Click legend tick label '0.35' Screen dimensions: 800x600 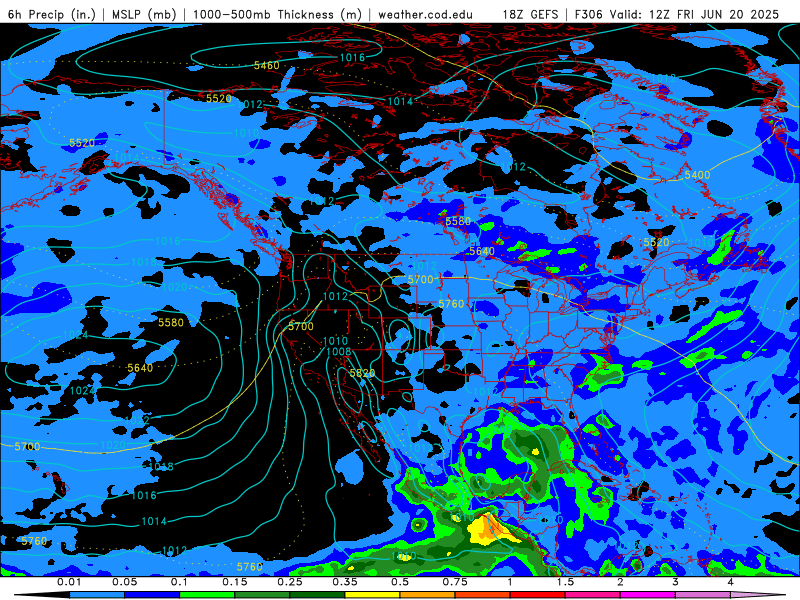click(345, 582)
